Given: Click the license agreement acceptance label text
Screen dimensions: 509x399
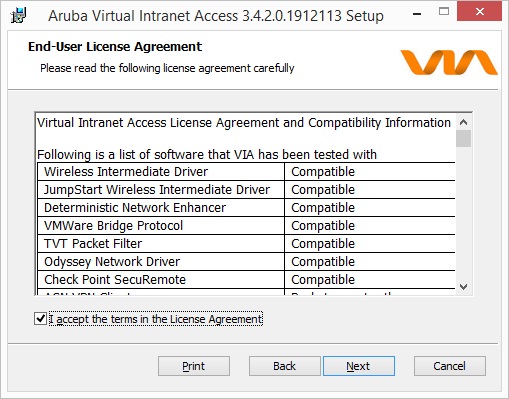Looking at the screenshot, I should pos(156,319).
